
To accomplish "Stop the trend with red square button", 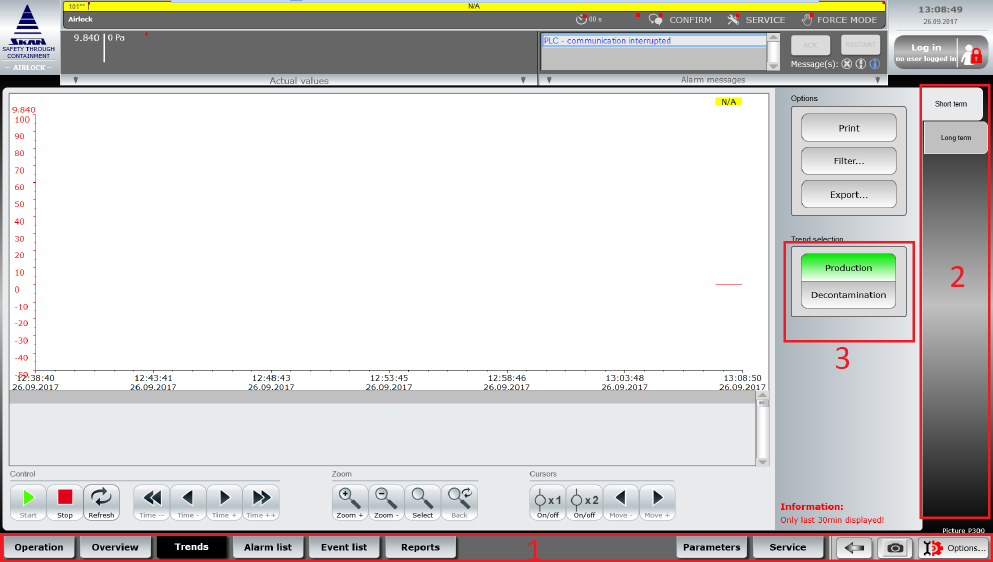I will click(65, 502).
